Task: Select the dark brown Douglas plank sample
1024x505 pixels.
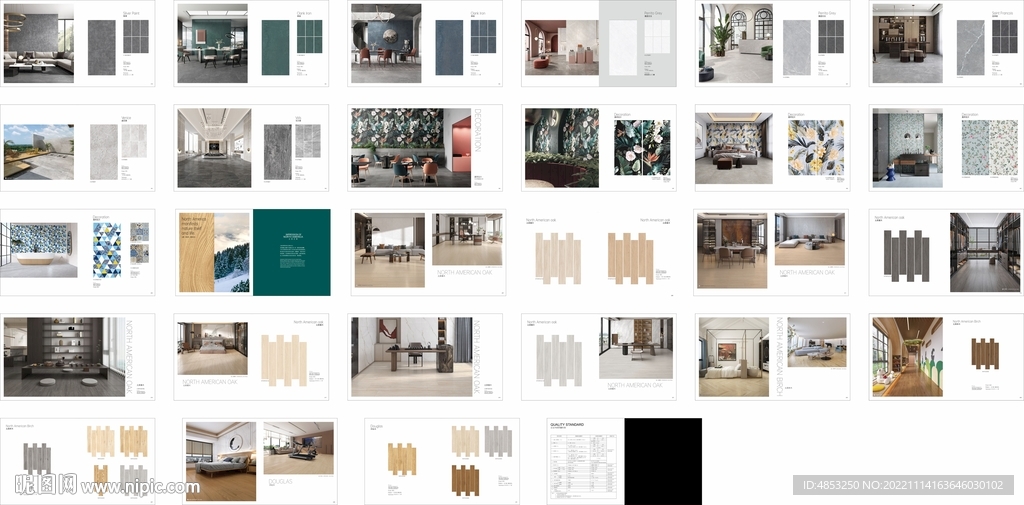Action: (x=464, y=480)
